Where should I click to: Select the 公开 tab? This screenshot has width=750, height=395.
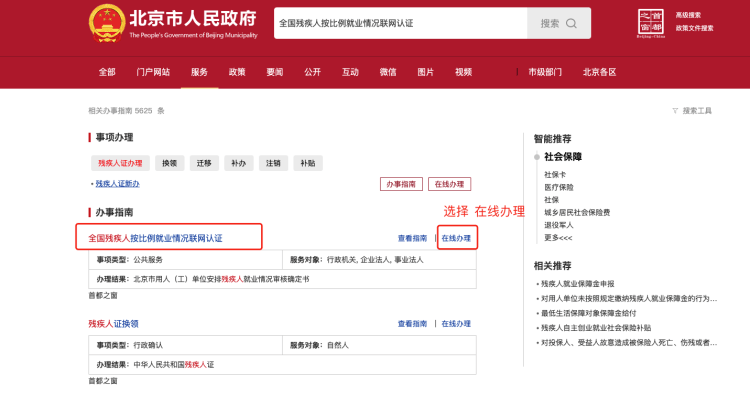312,72
